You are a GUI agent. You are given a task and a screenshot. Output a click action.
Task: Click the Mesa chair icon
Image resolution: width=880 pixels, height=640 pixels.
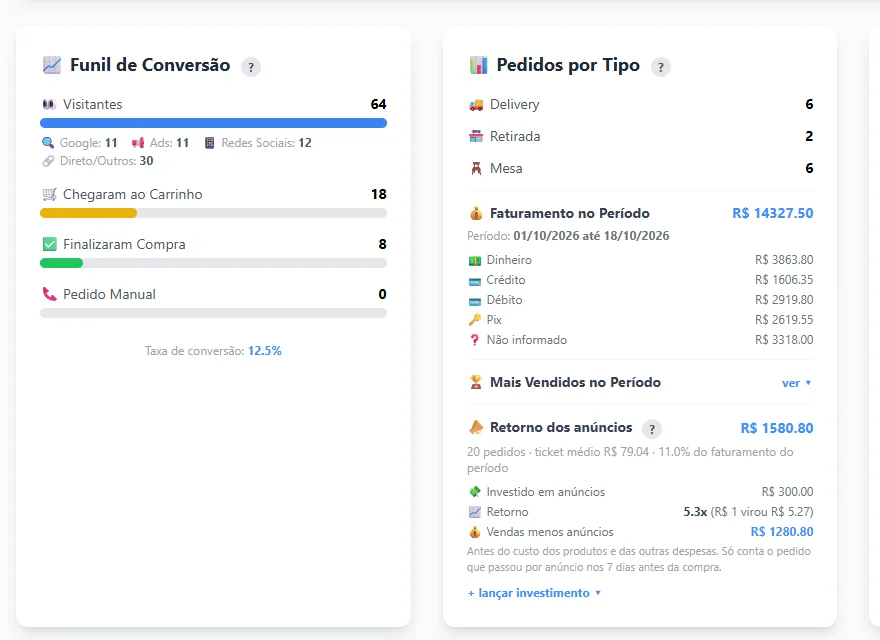tap(476, 168)
